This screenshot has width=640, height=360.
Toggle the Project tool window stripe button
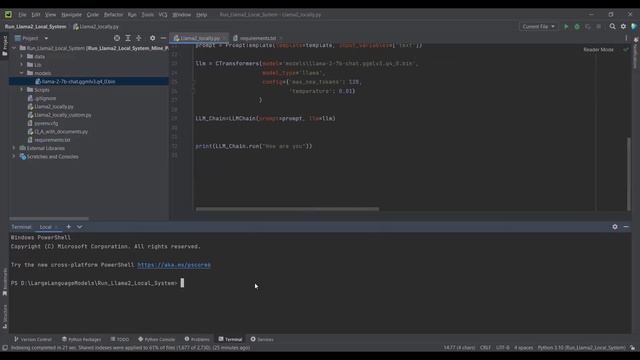[x=4, y=46]
